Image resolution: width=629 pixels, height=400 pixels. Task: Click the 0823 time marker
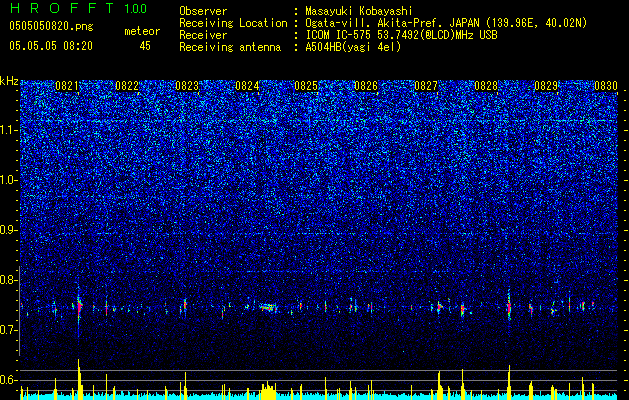pos(187,86)
